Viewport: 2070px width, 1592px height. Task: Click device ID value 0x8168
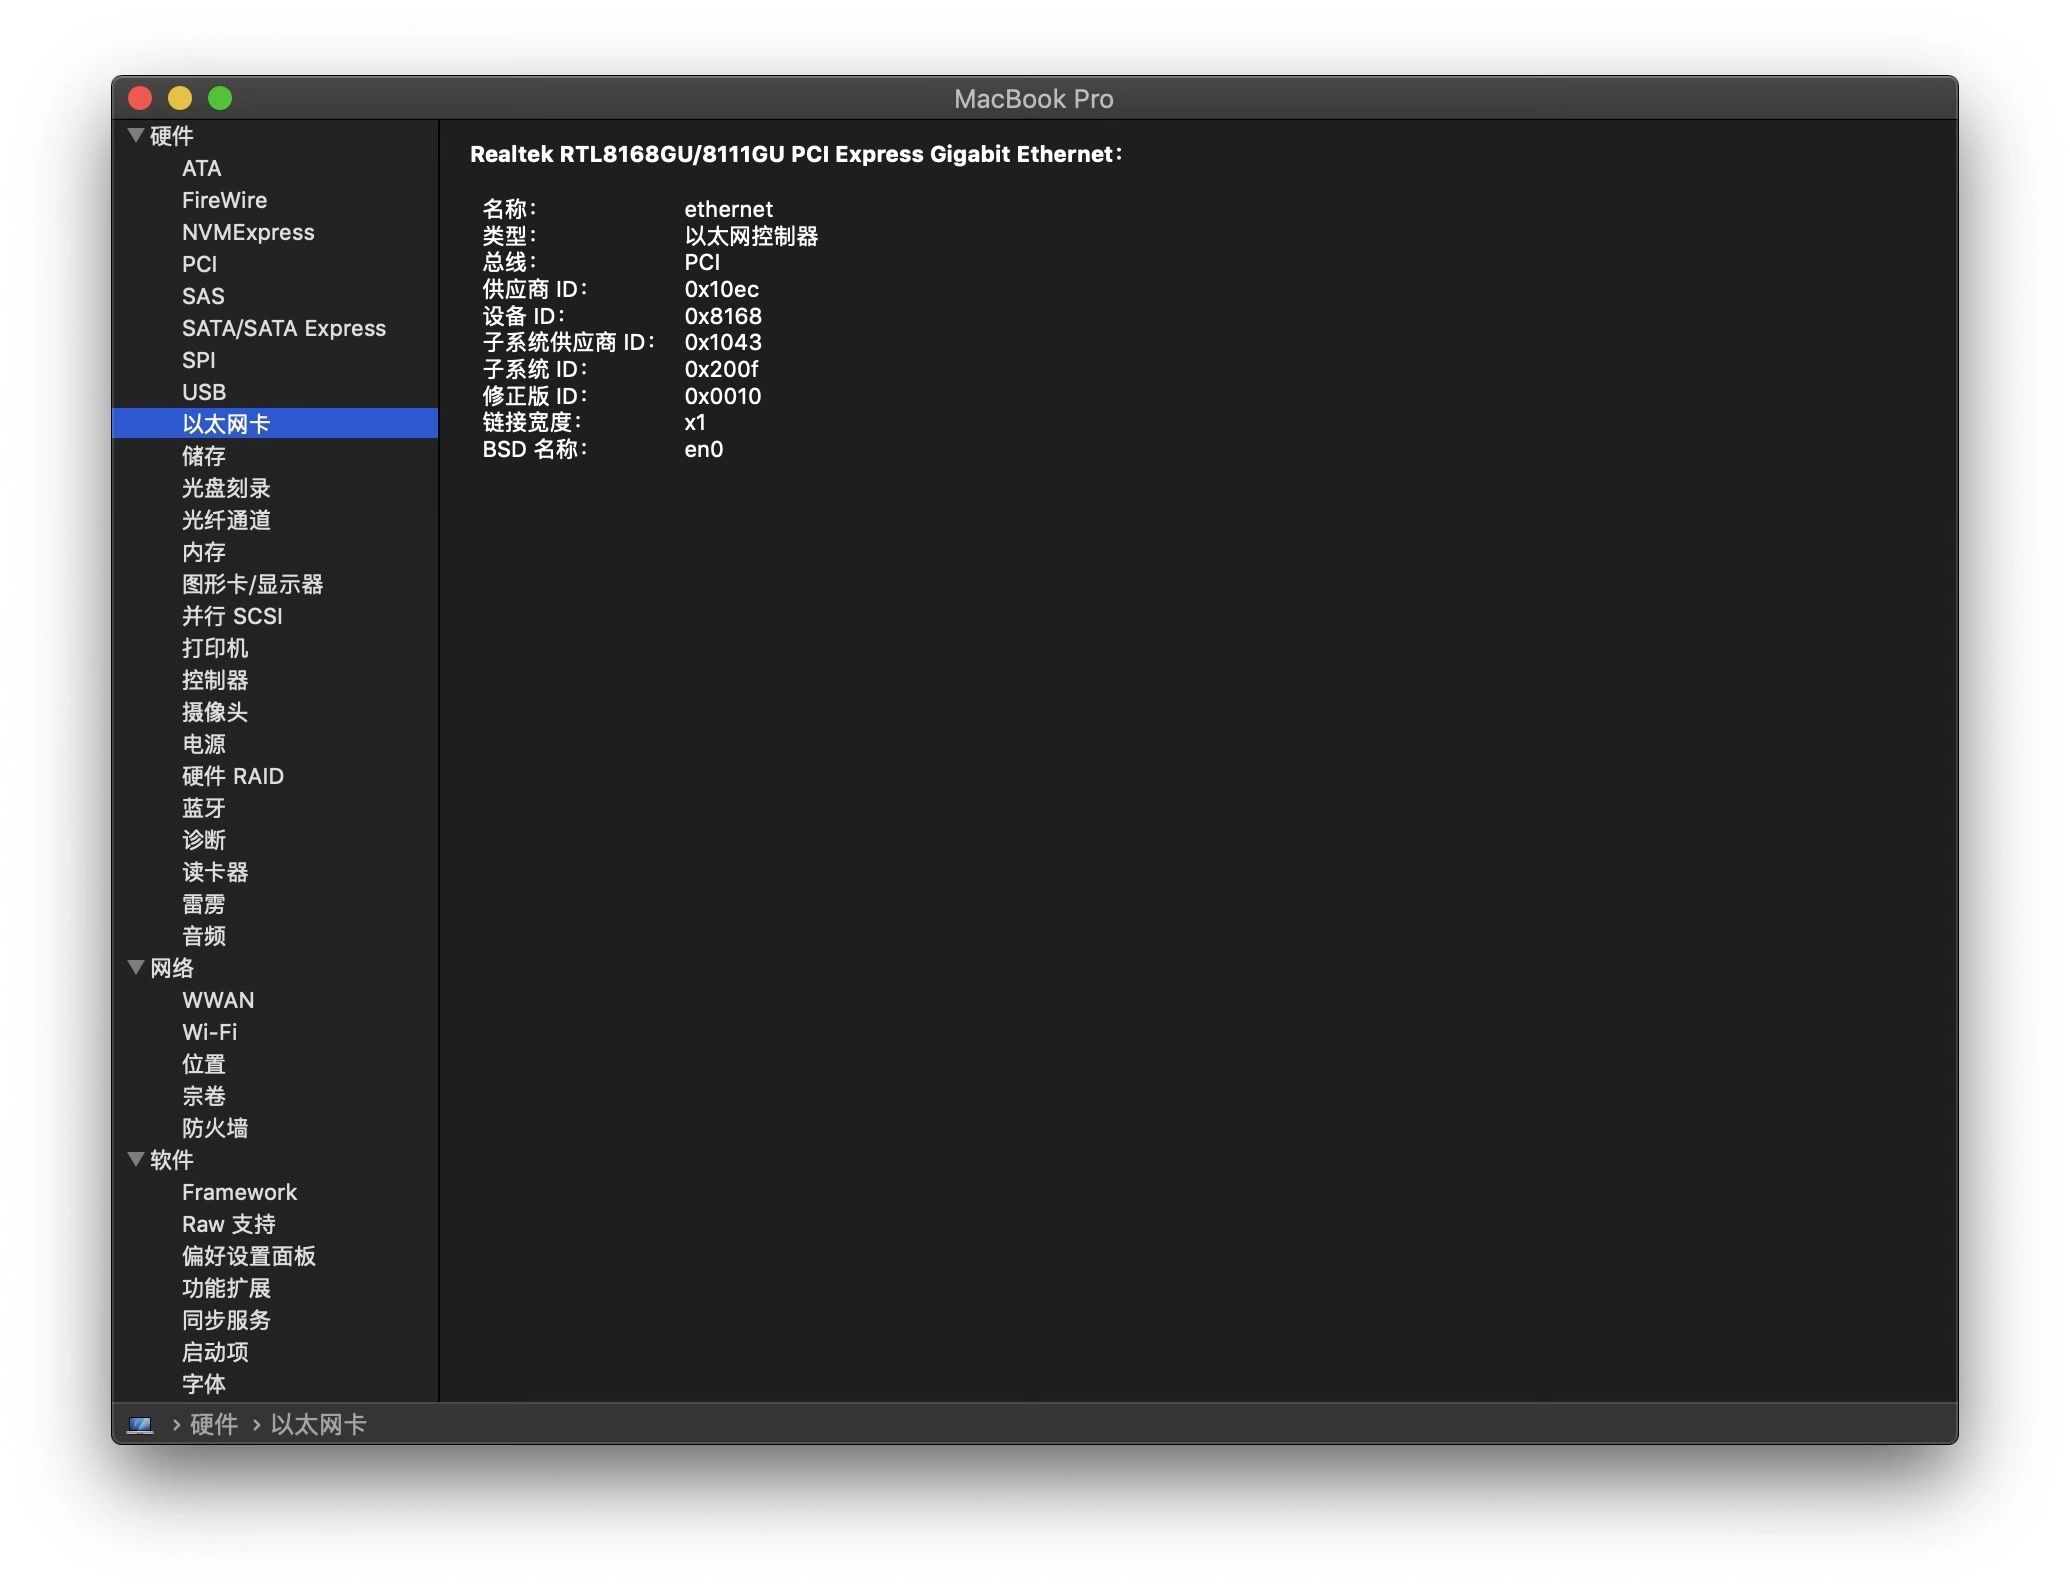(723, 316)
